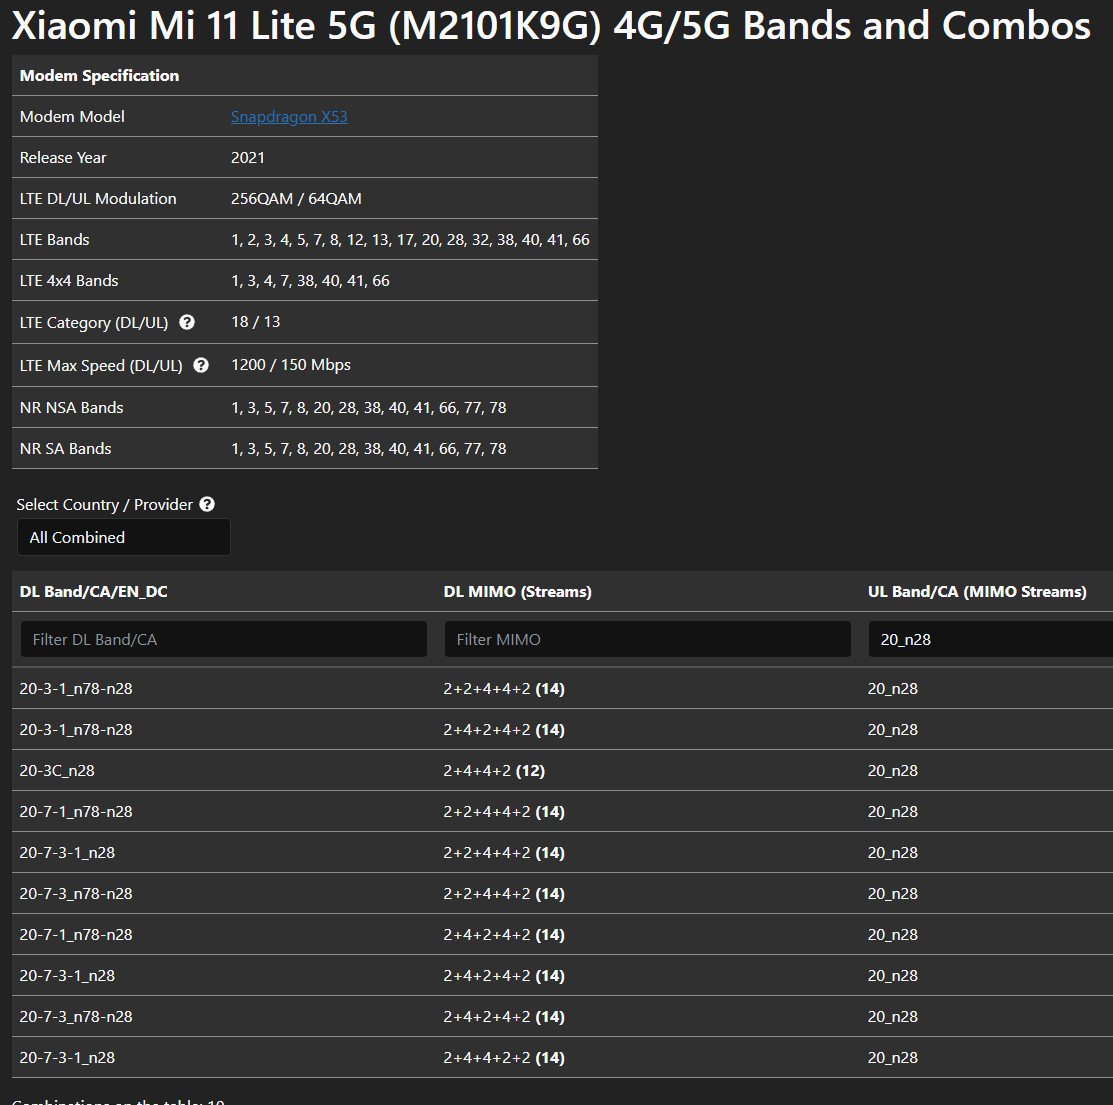Open the All Combined provider dropdown
The width and height of the screenshot is (1113, 1105).
point(124,538)
